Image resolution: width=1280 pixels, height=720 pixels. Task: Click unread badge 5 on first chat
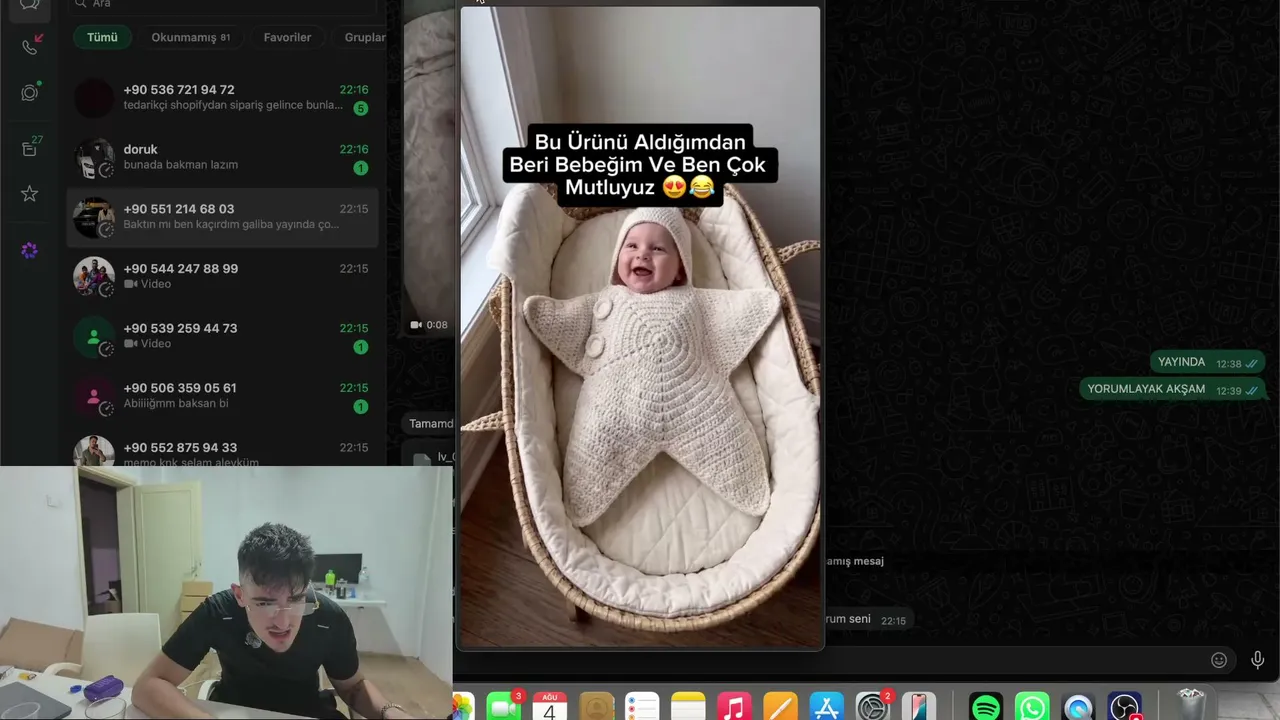(360, 108)
